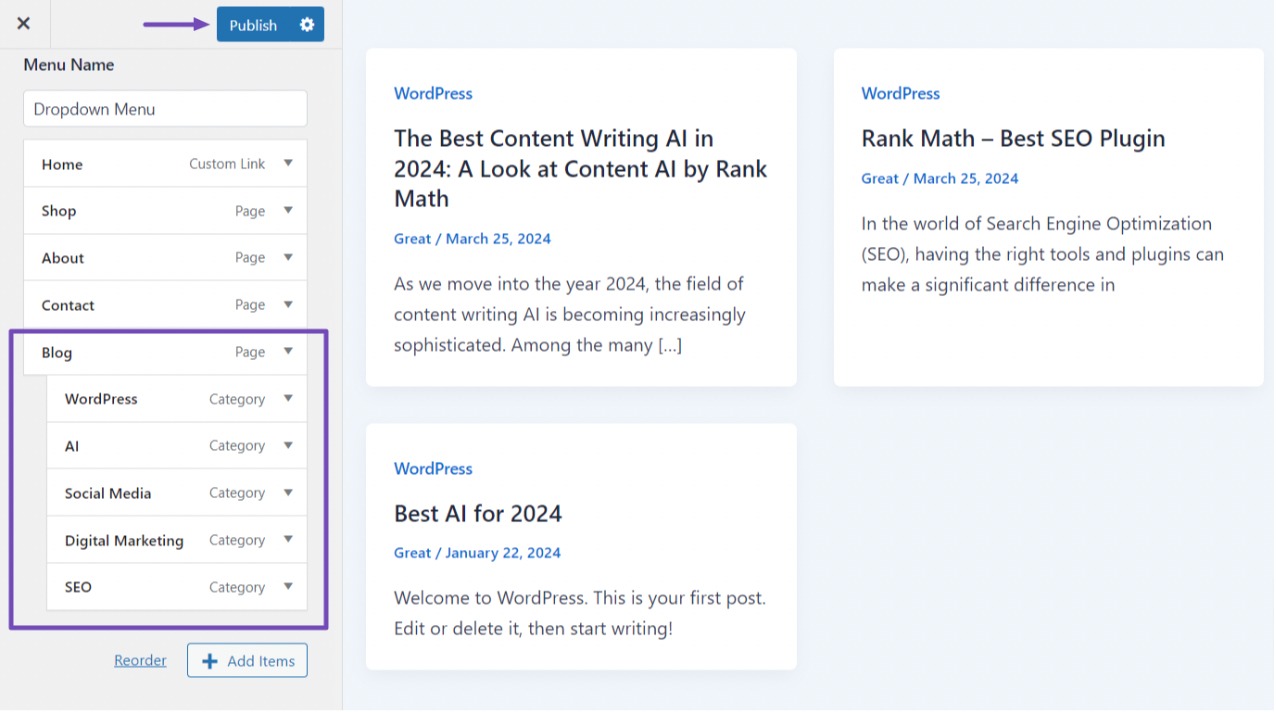This screenshot has height=712, width=1276.
Task: Expand the About menu item arrow
Action: (288, 257)
